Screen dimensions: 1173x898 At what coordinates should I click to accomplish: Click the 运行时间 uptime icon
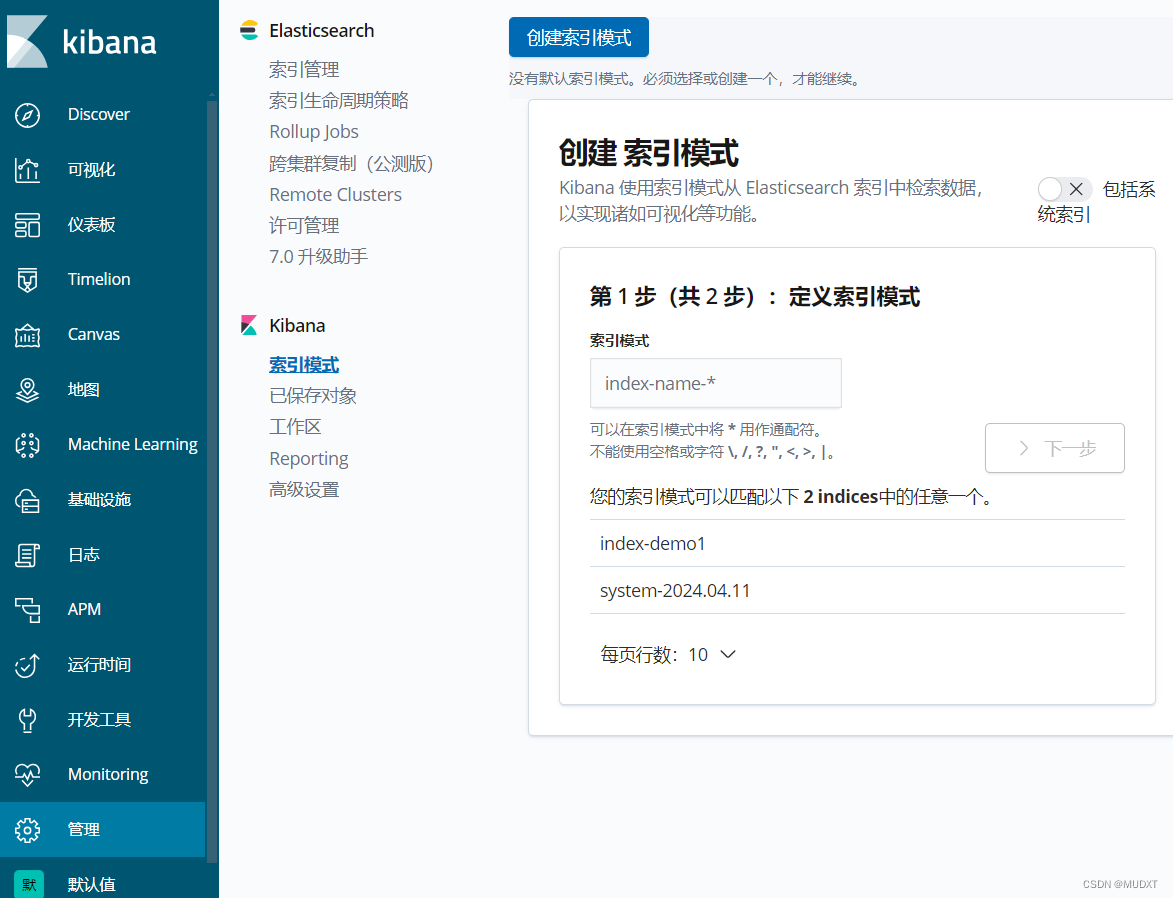click(28, 665)
